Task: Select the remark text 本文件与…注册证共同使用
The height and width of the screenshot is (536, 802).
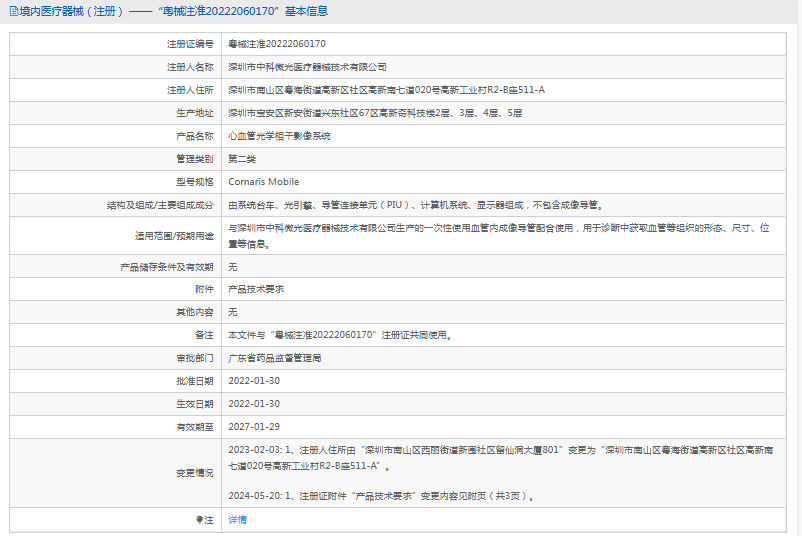Action: point(340,335)
